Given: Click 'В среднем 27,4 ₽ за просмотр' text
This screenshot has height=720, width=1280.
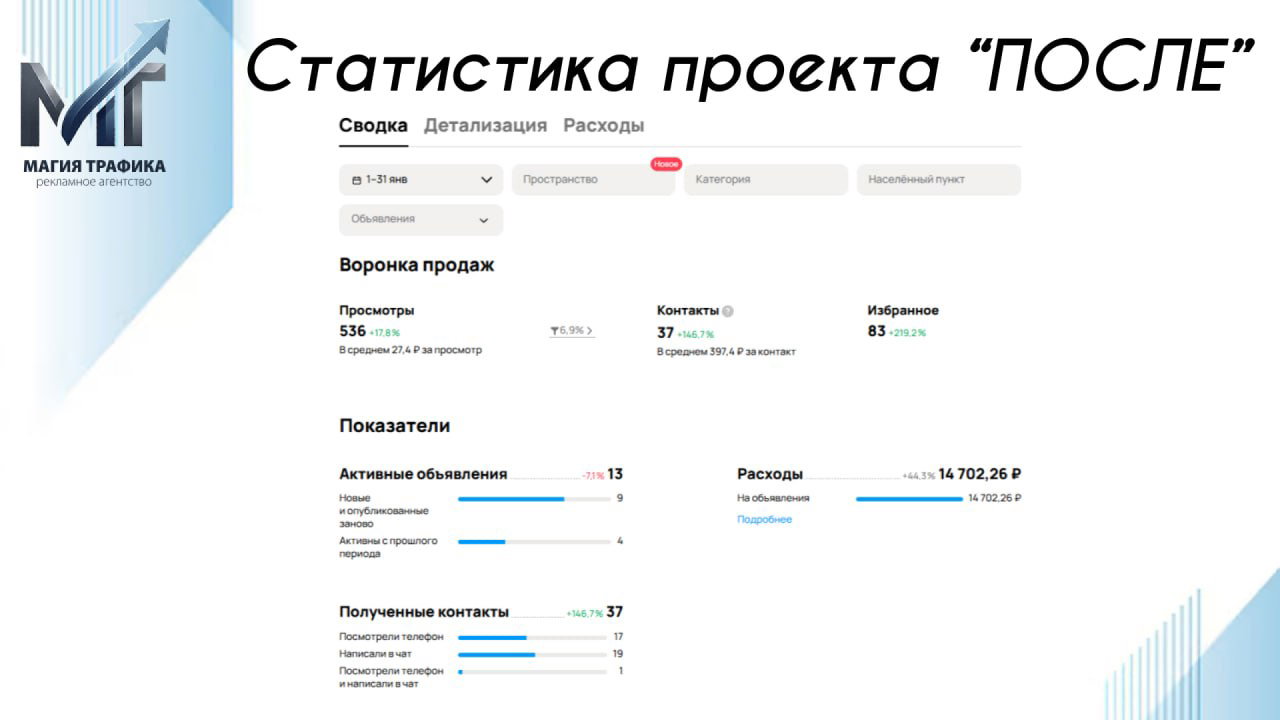Looking at the screenshot, I should [x=410, y=350].
